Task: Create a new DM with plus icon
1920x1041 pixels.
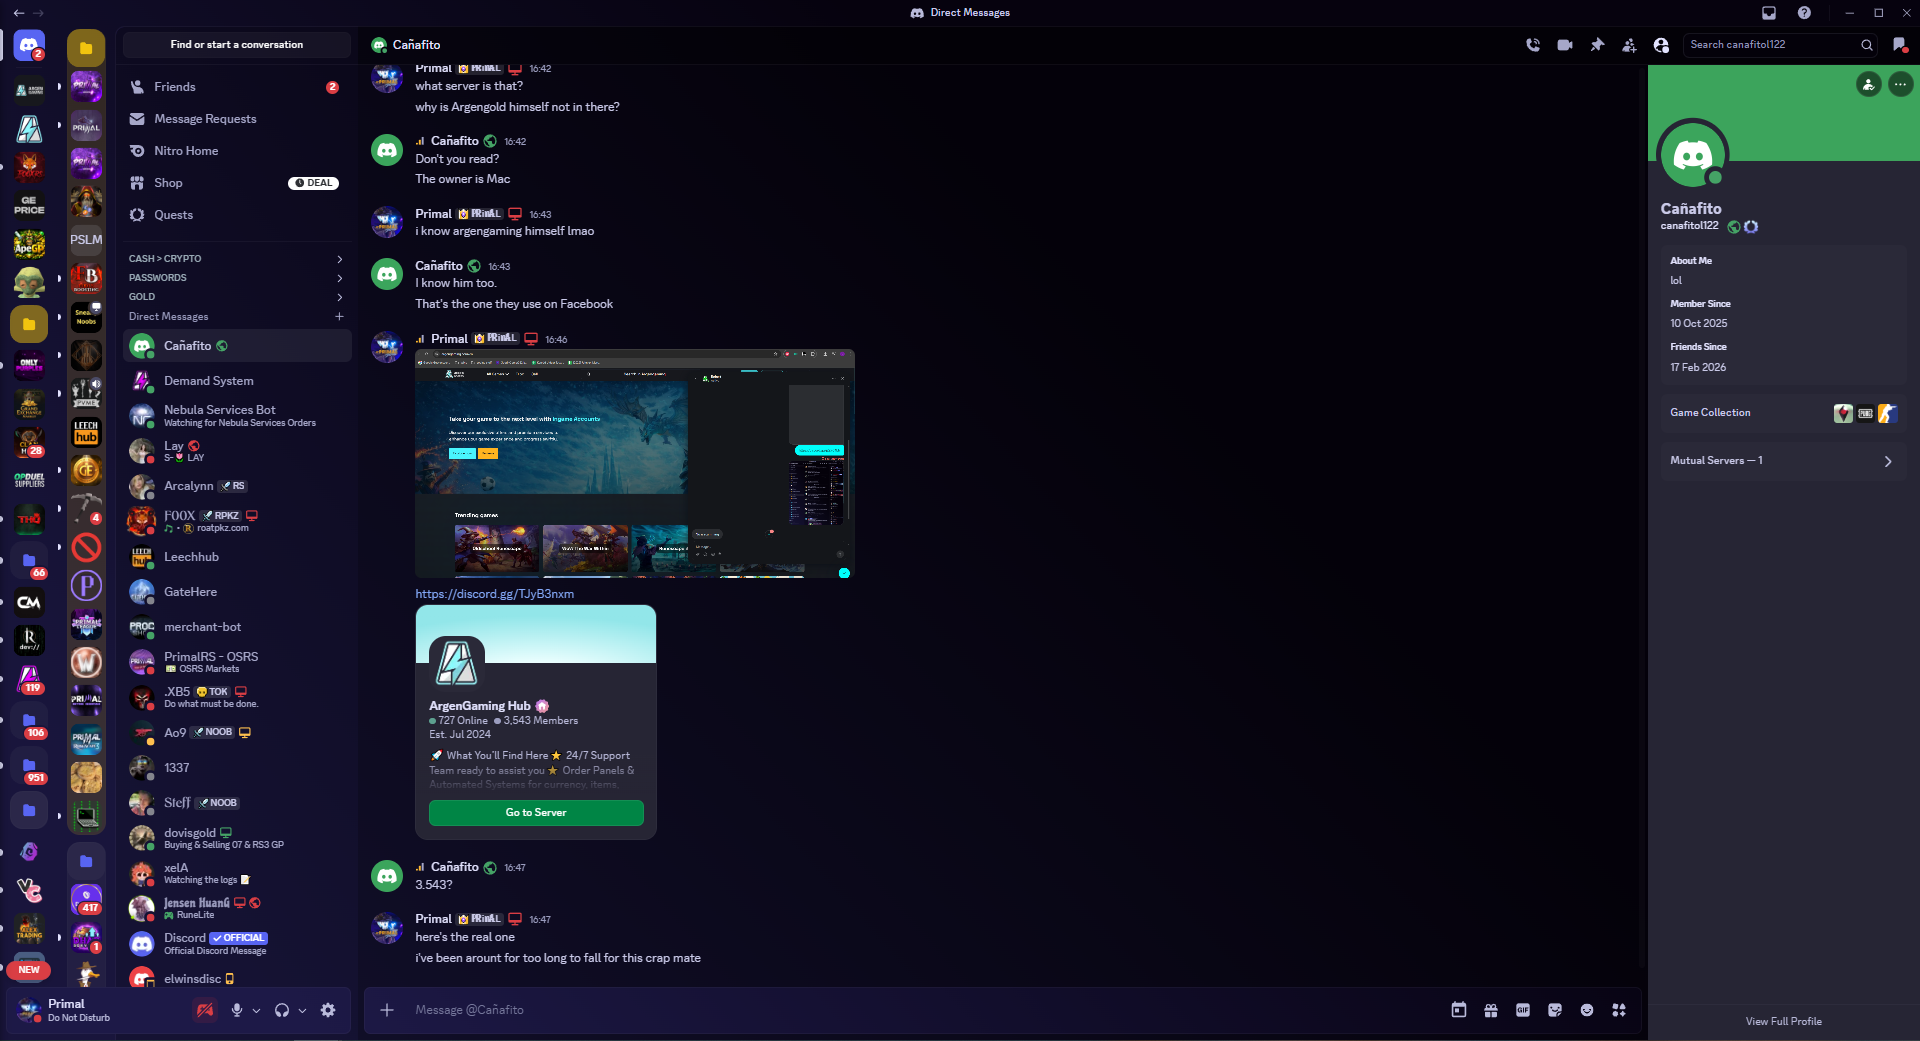Action: [340, 317]
